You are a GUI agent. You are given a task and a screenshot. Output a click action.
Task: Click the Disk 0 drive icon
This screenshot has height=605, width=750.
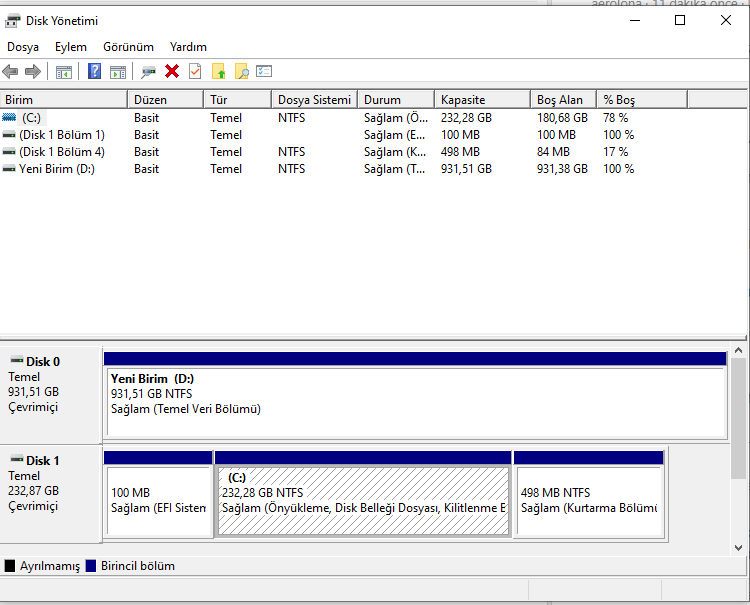(17, 360)
